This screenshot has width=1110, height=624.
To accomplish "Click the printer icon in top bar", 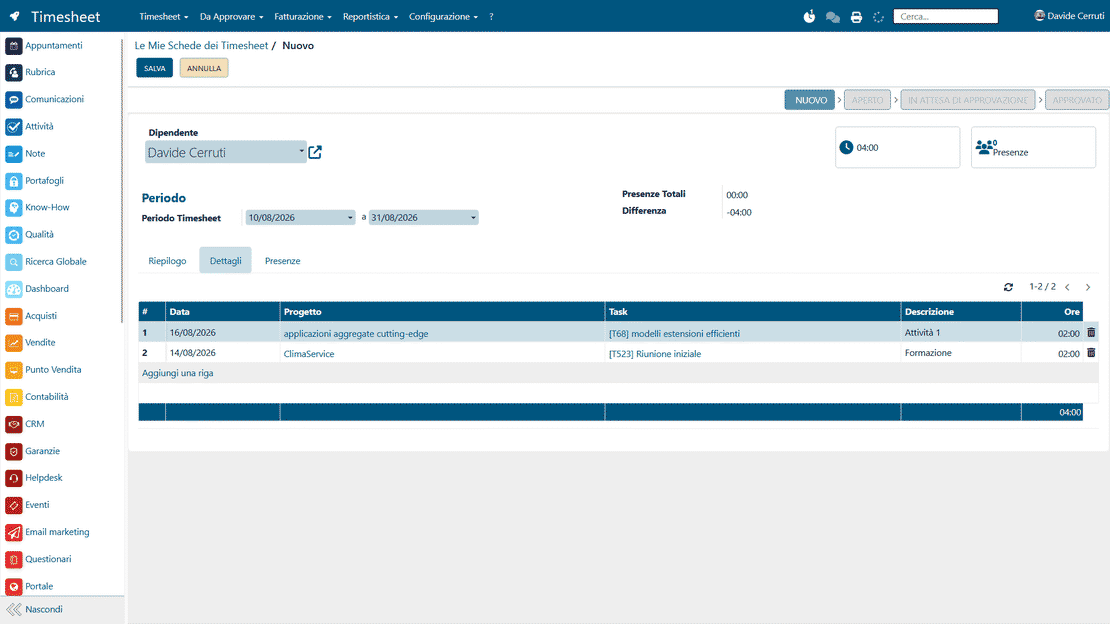I will point(856,17).
